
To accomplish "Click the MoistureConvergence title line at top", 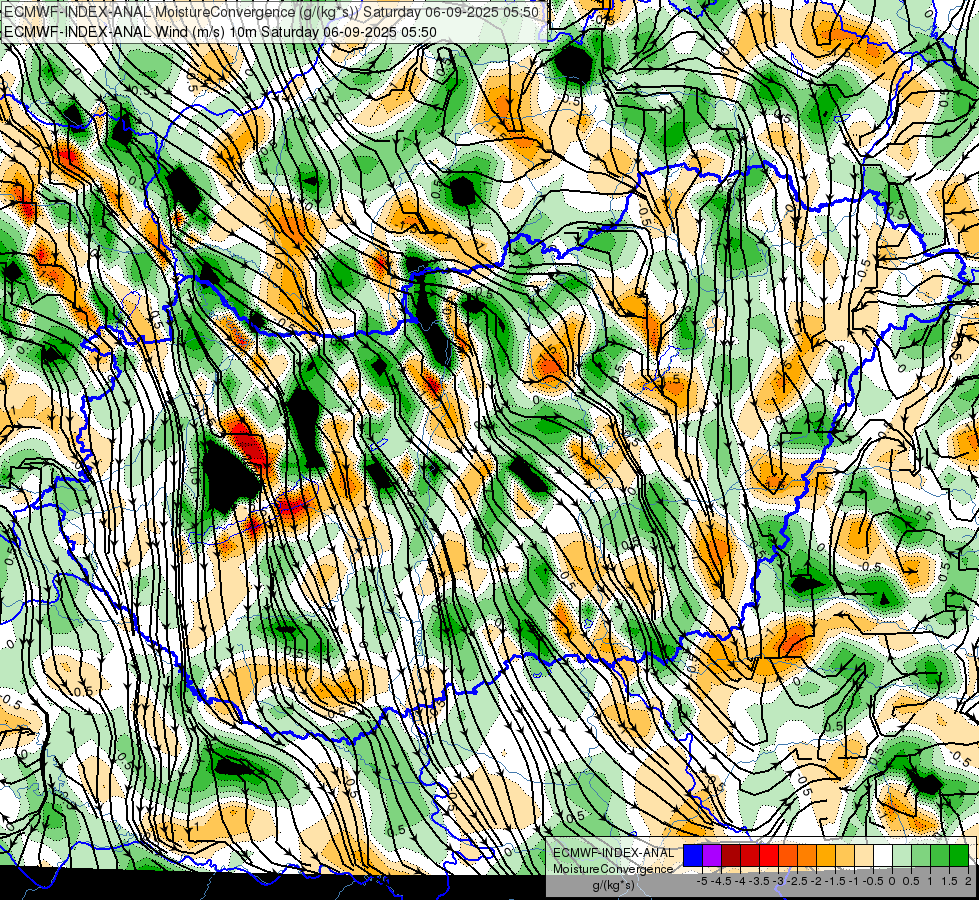I will pos(271,12).
